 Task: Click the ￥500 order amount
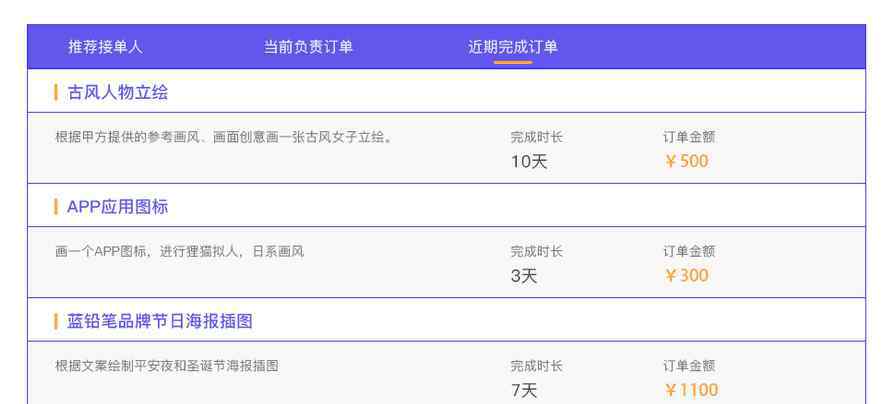click(x=686, y=162)
